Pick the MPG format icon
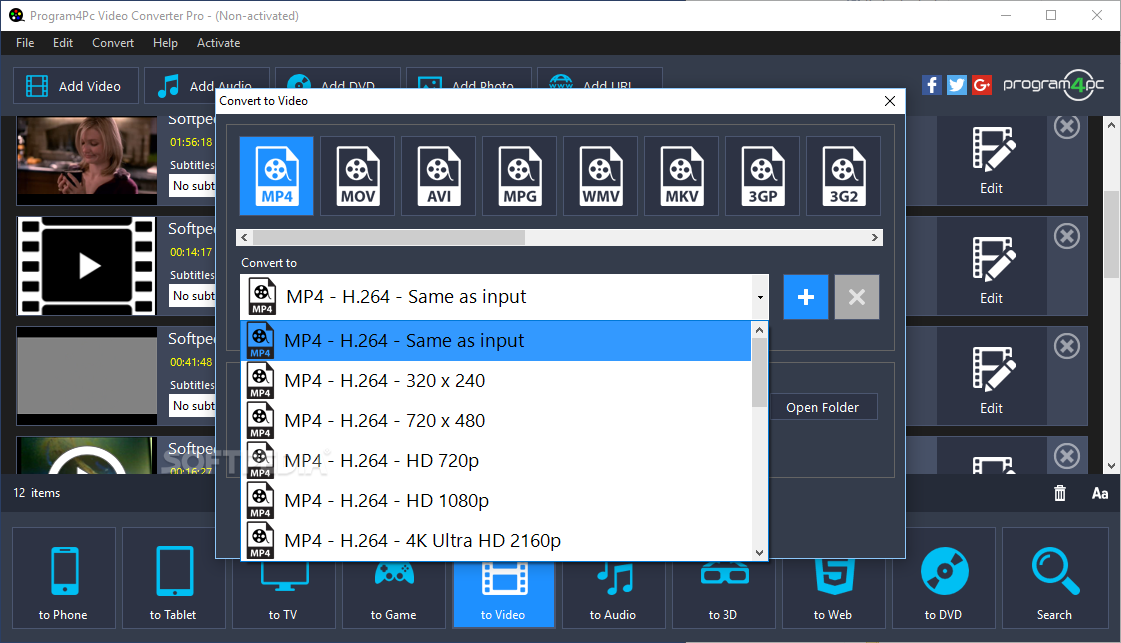 coord(520,176)
